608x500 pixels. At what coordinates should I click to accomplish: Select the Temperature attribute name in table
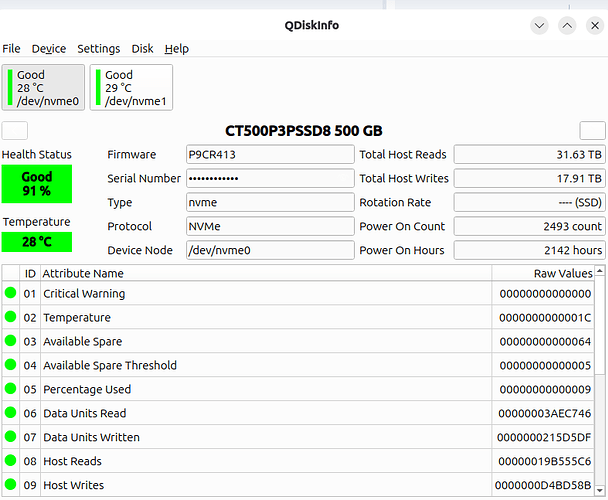[x=77, y=318]
